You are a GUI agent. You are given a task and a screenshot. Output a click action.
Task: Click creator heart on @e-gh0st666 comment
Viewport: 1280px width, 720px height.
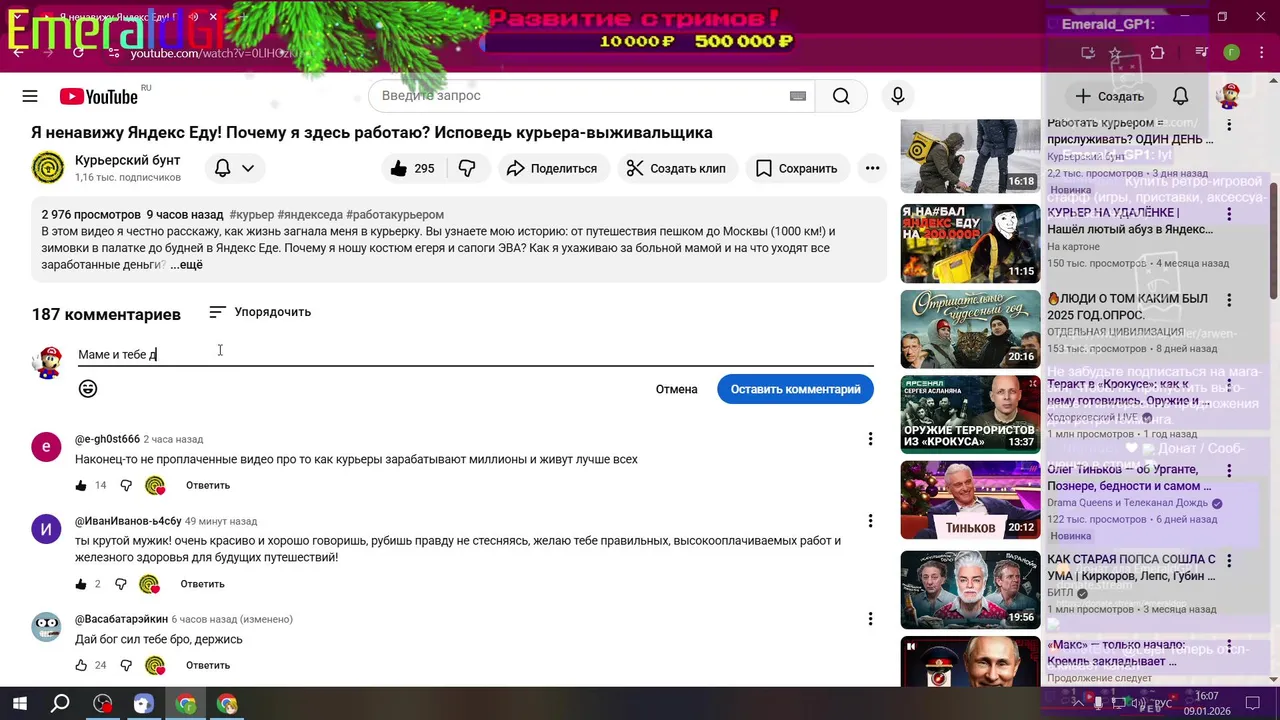[x=155, y=486]
